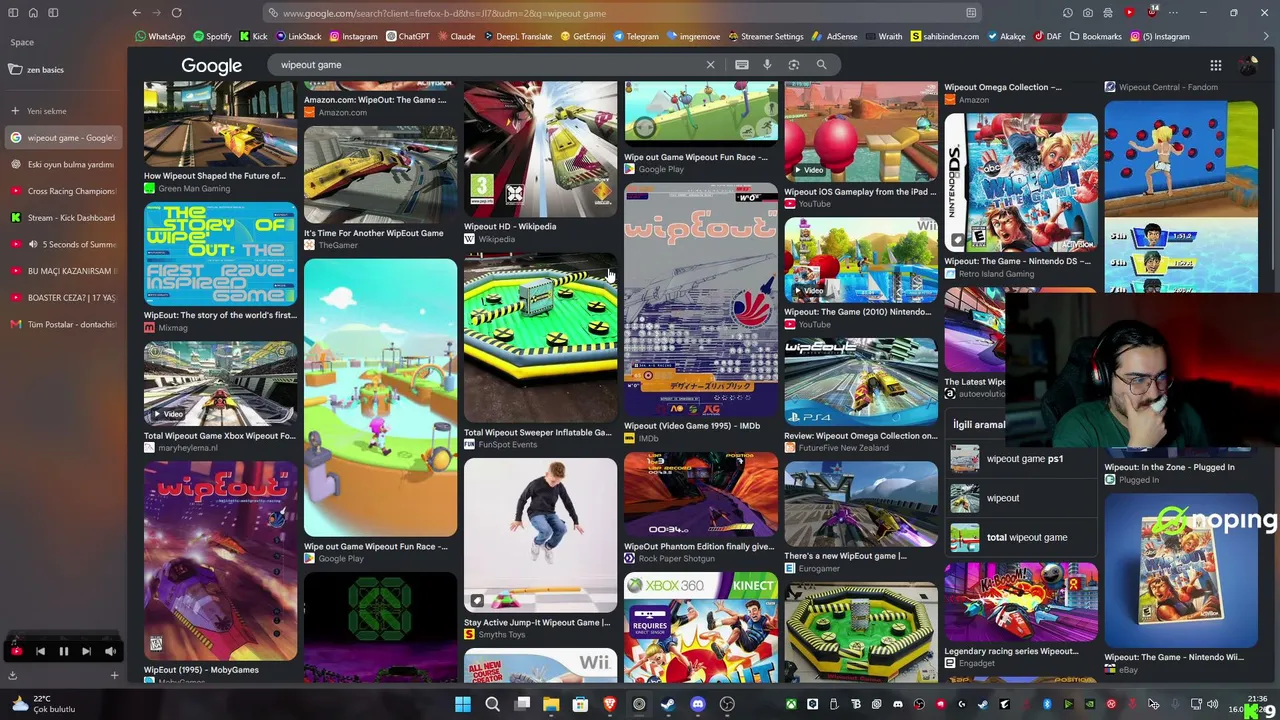Clear the Google search box with X

coord(710,65)
